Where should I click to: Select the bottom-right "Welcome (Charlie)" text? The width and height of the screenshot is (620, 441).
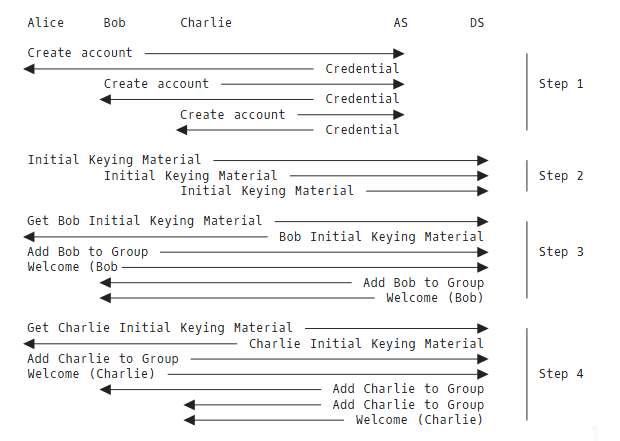(420, 420)
